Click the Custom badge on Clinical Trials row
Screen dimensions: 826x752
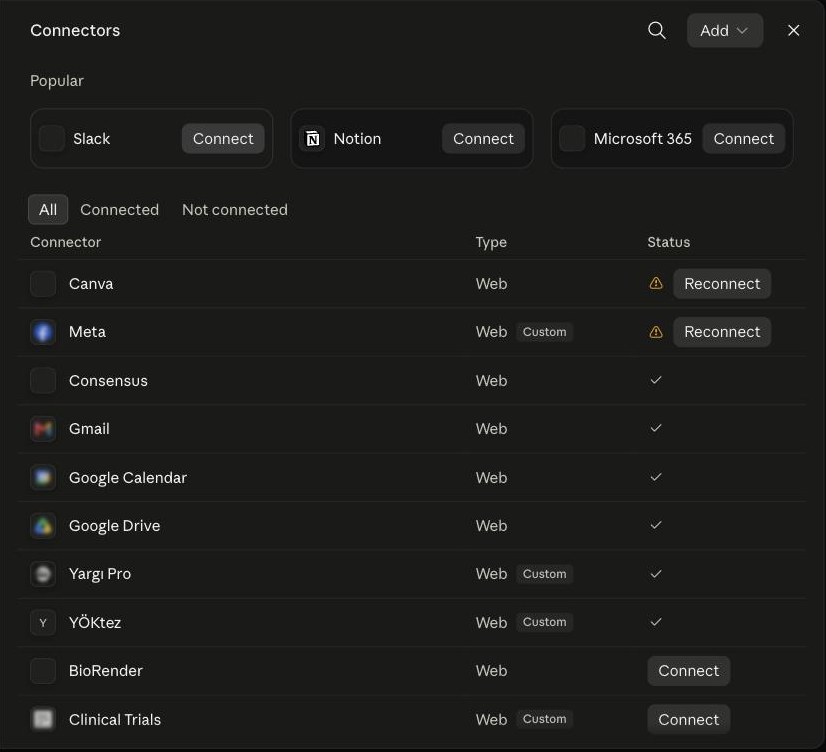[x=544, y=719]
